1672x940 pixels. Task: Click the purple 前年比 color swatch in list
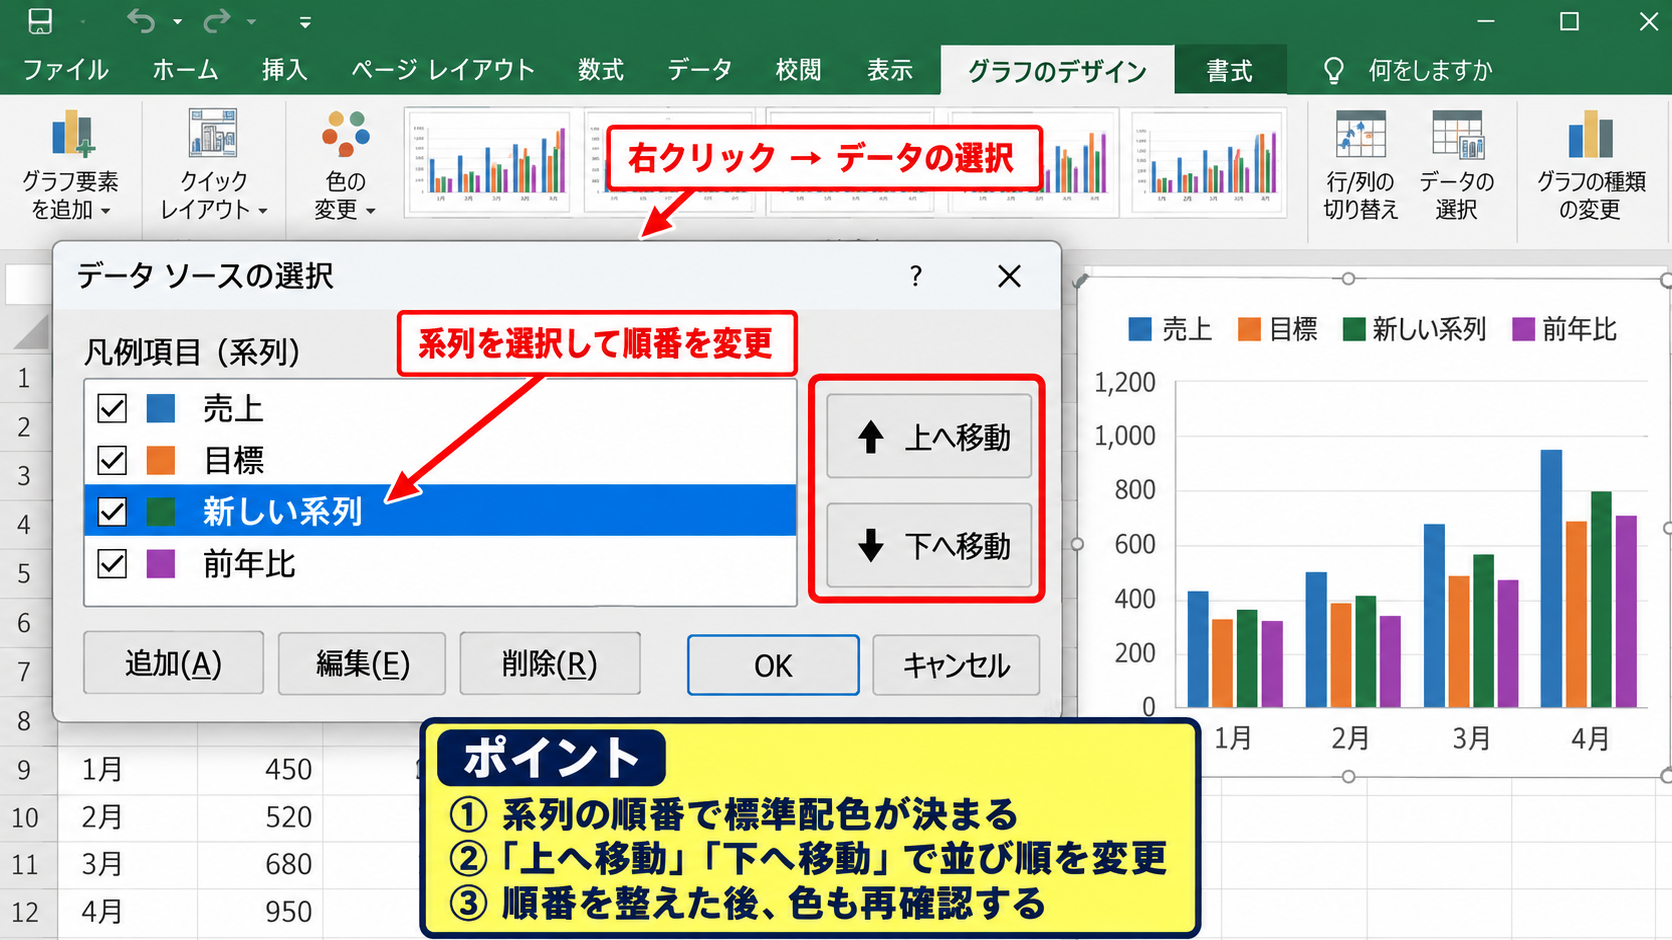click(x=161, y=564)
